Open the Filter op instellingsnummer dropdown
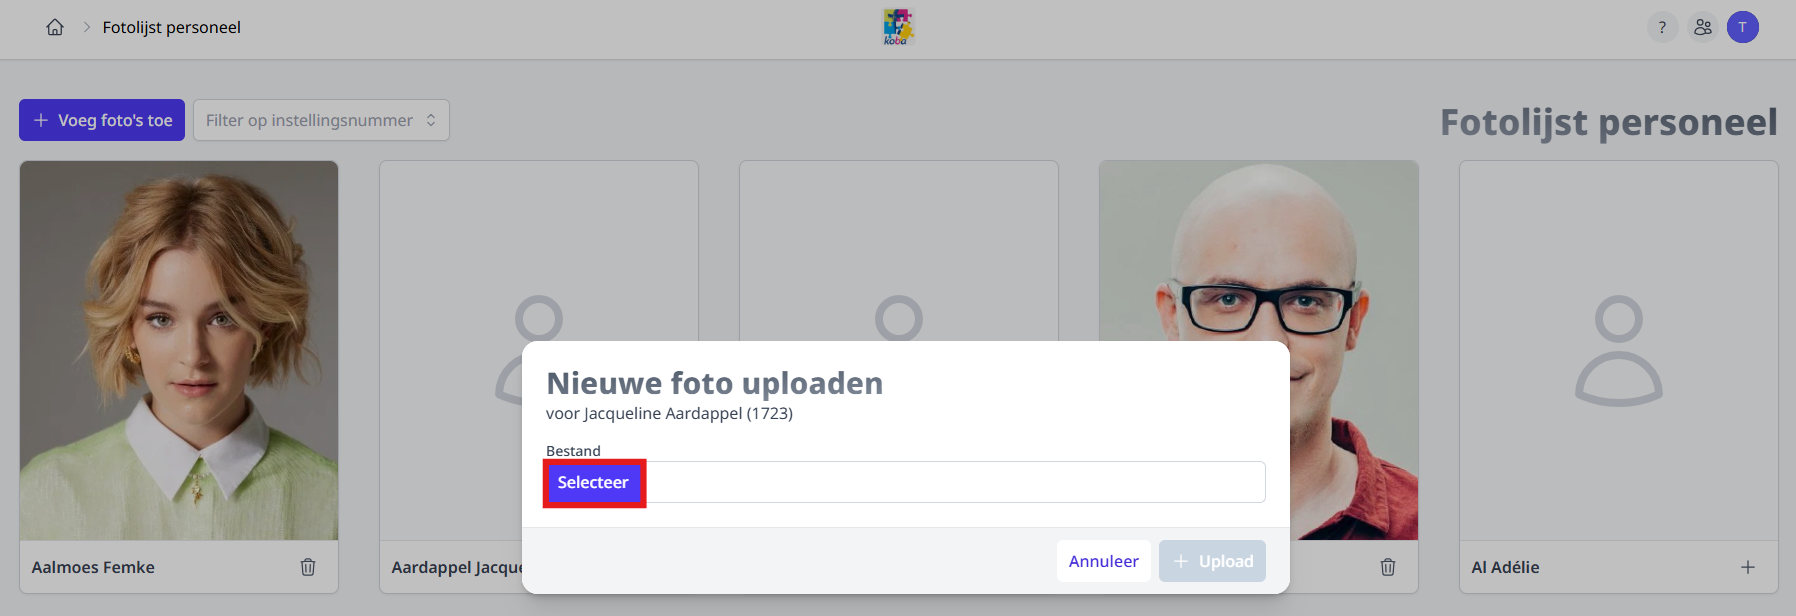This screenshot has height=616, width=1796. [320, 120]
